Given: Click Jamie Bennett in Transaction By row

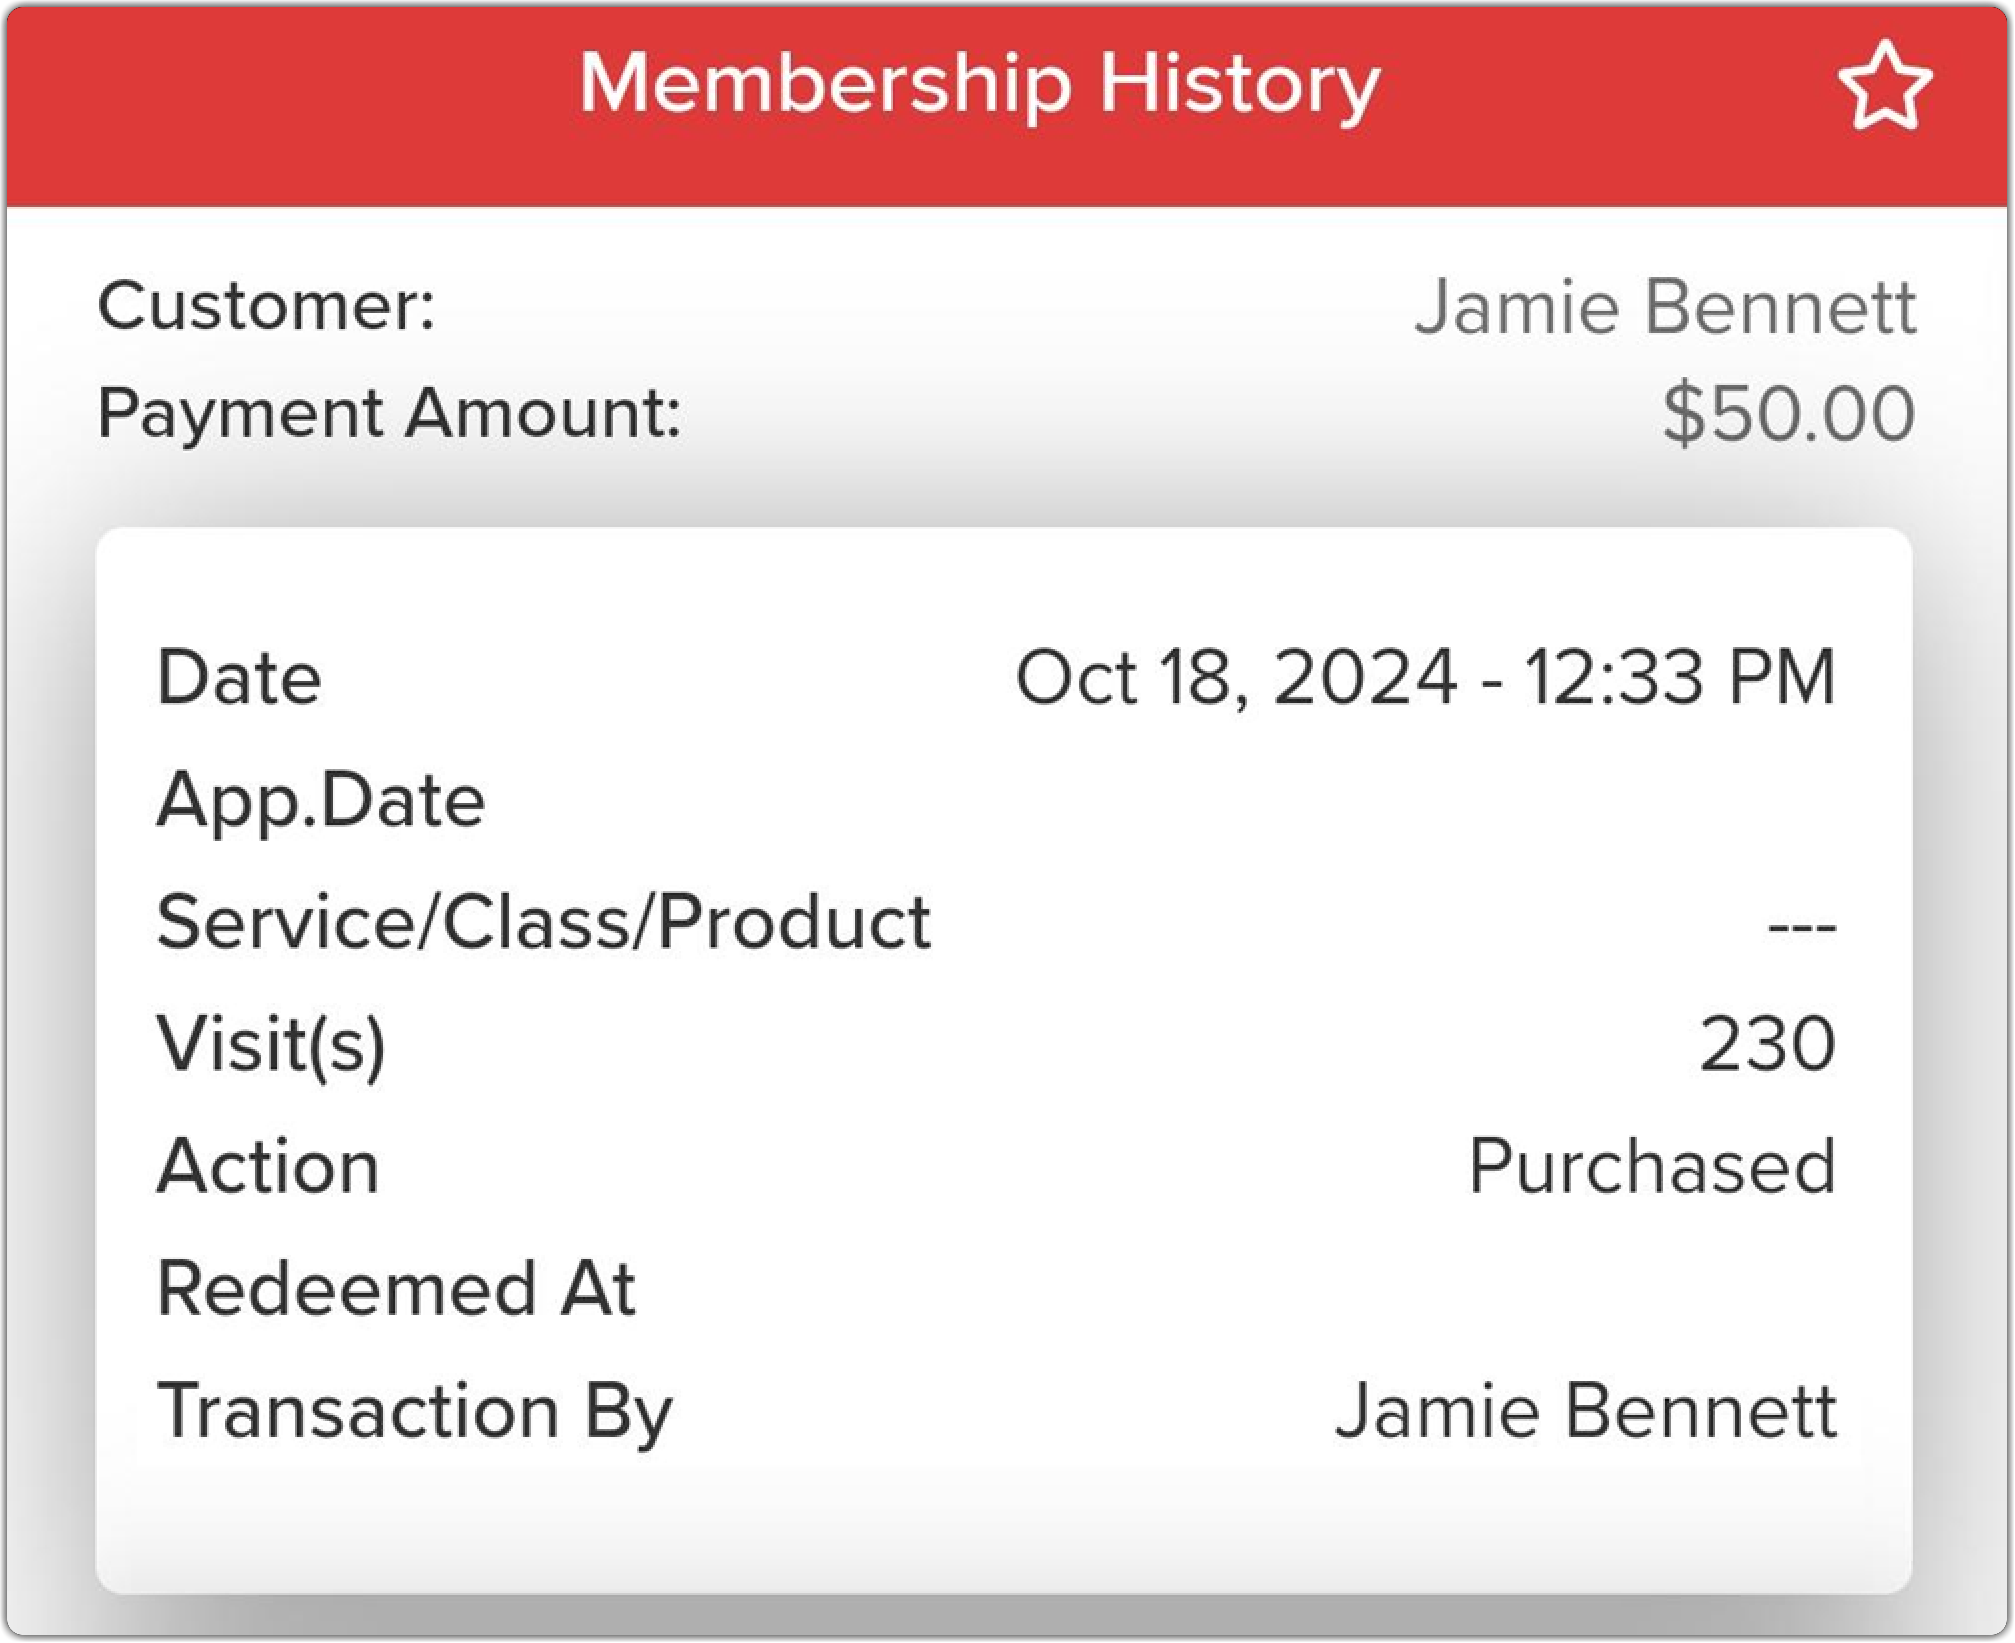Looking at the screenshot, I should (x=1586, y=1411).
